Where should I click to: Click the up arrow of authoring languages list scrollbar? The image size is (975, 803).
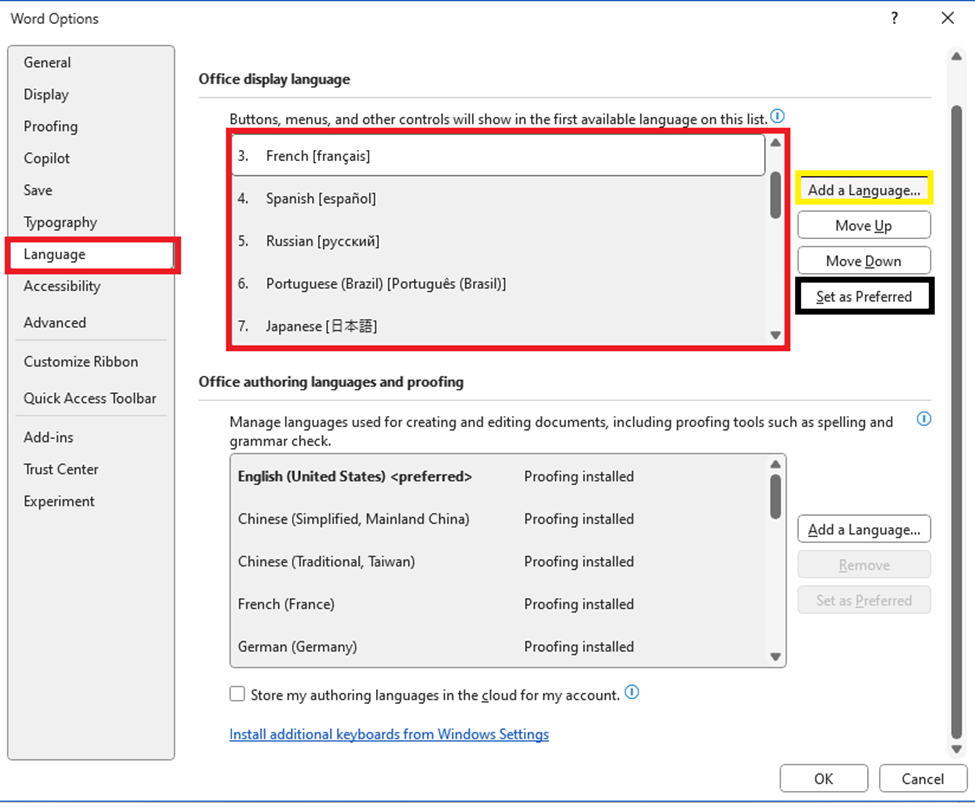click(775, 464)
